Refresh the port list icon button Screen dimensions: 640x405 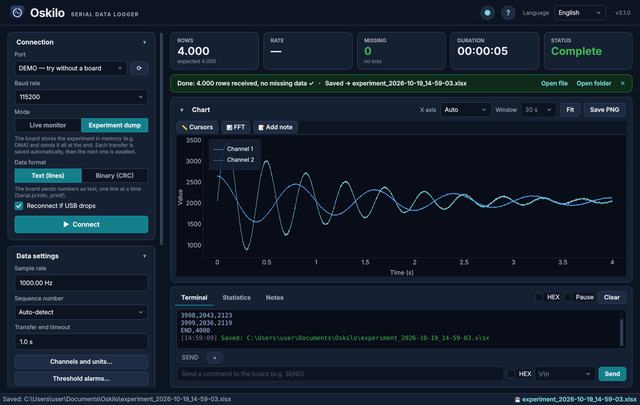[x=139, y=68]
